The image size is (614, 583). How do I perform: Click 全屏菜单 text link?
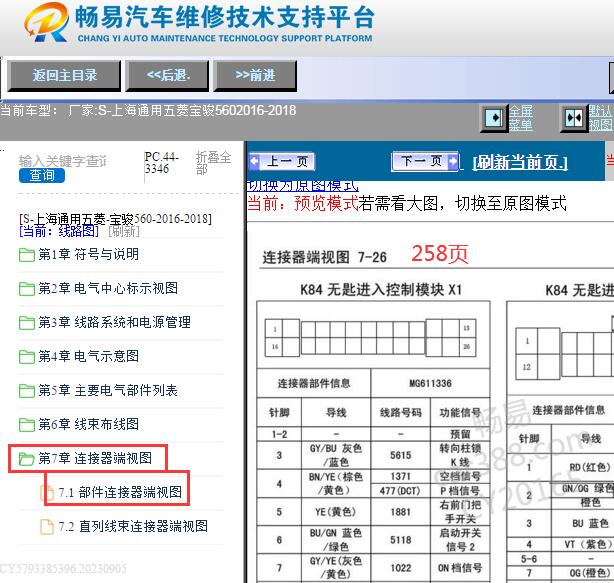[521, 117]
